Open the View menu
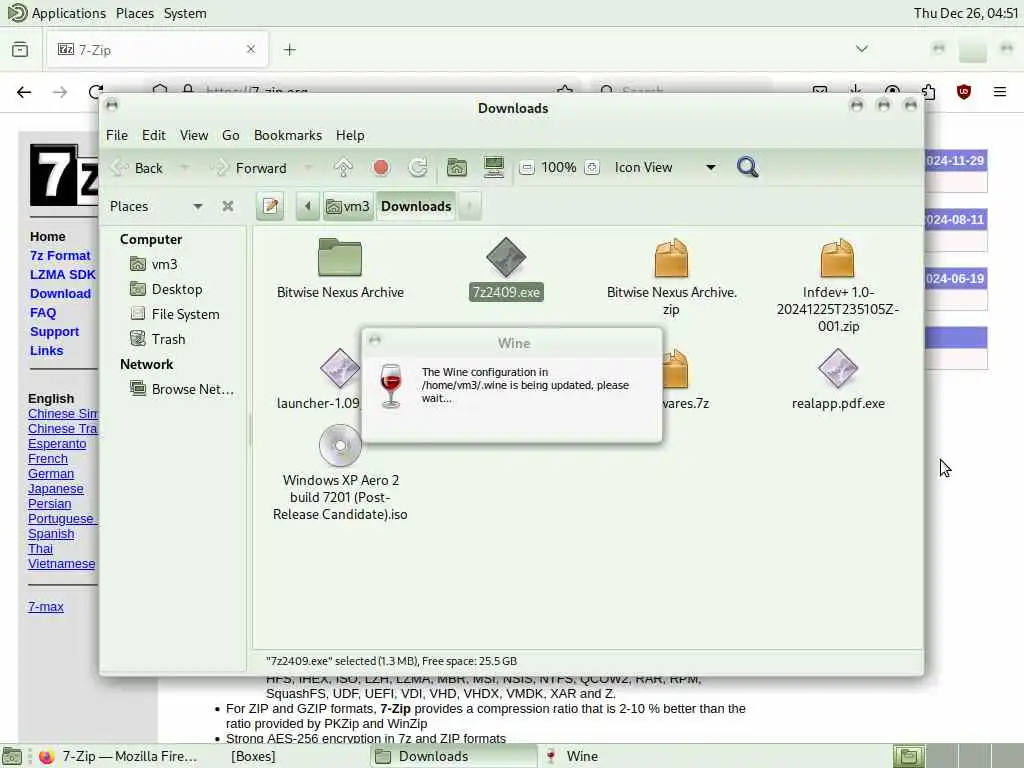 tap(194, 135)
